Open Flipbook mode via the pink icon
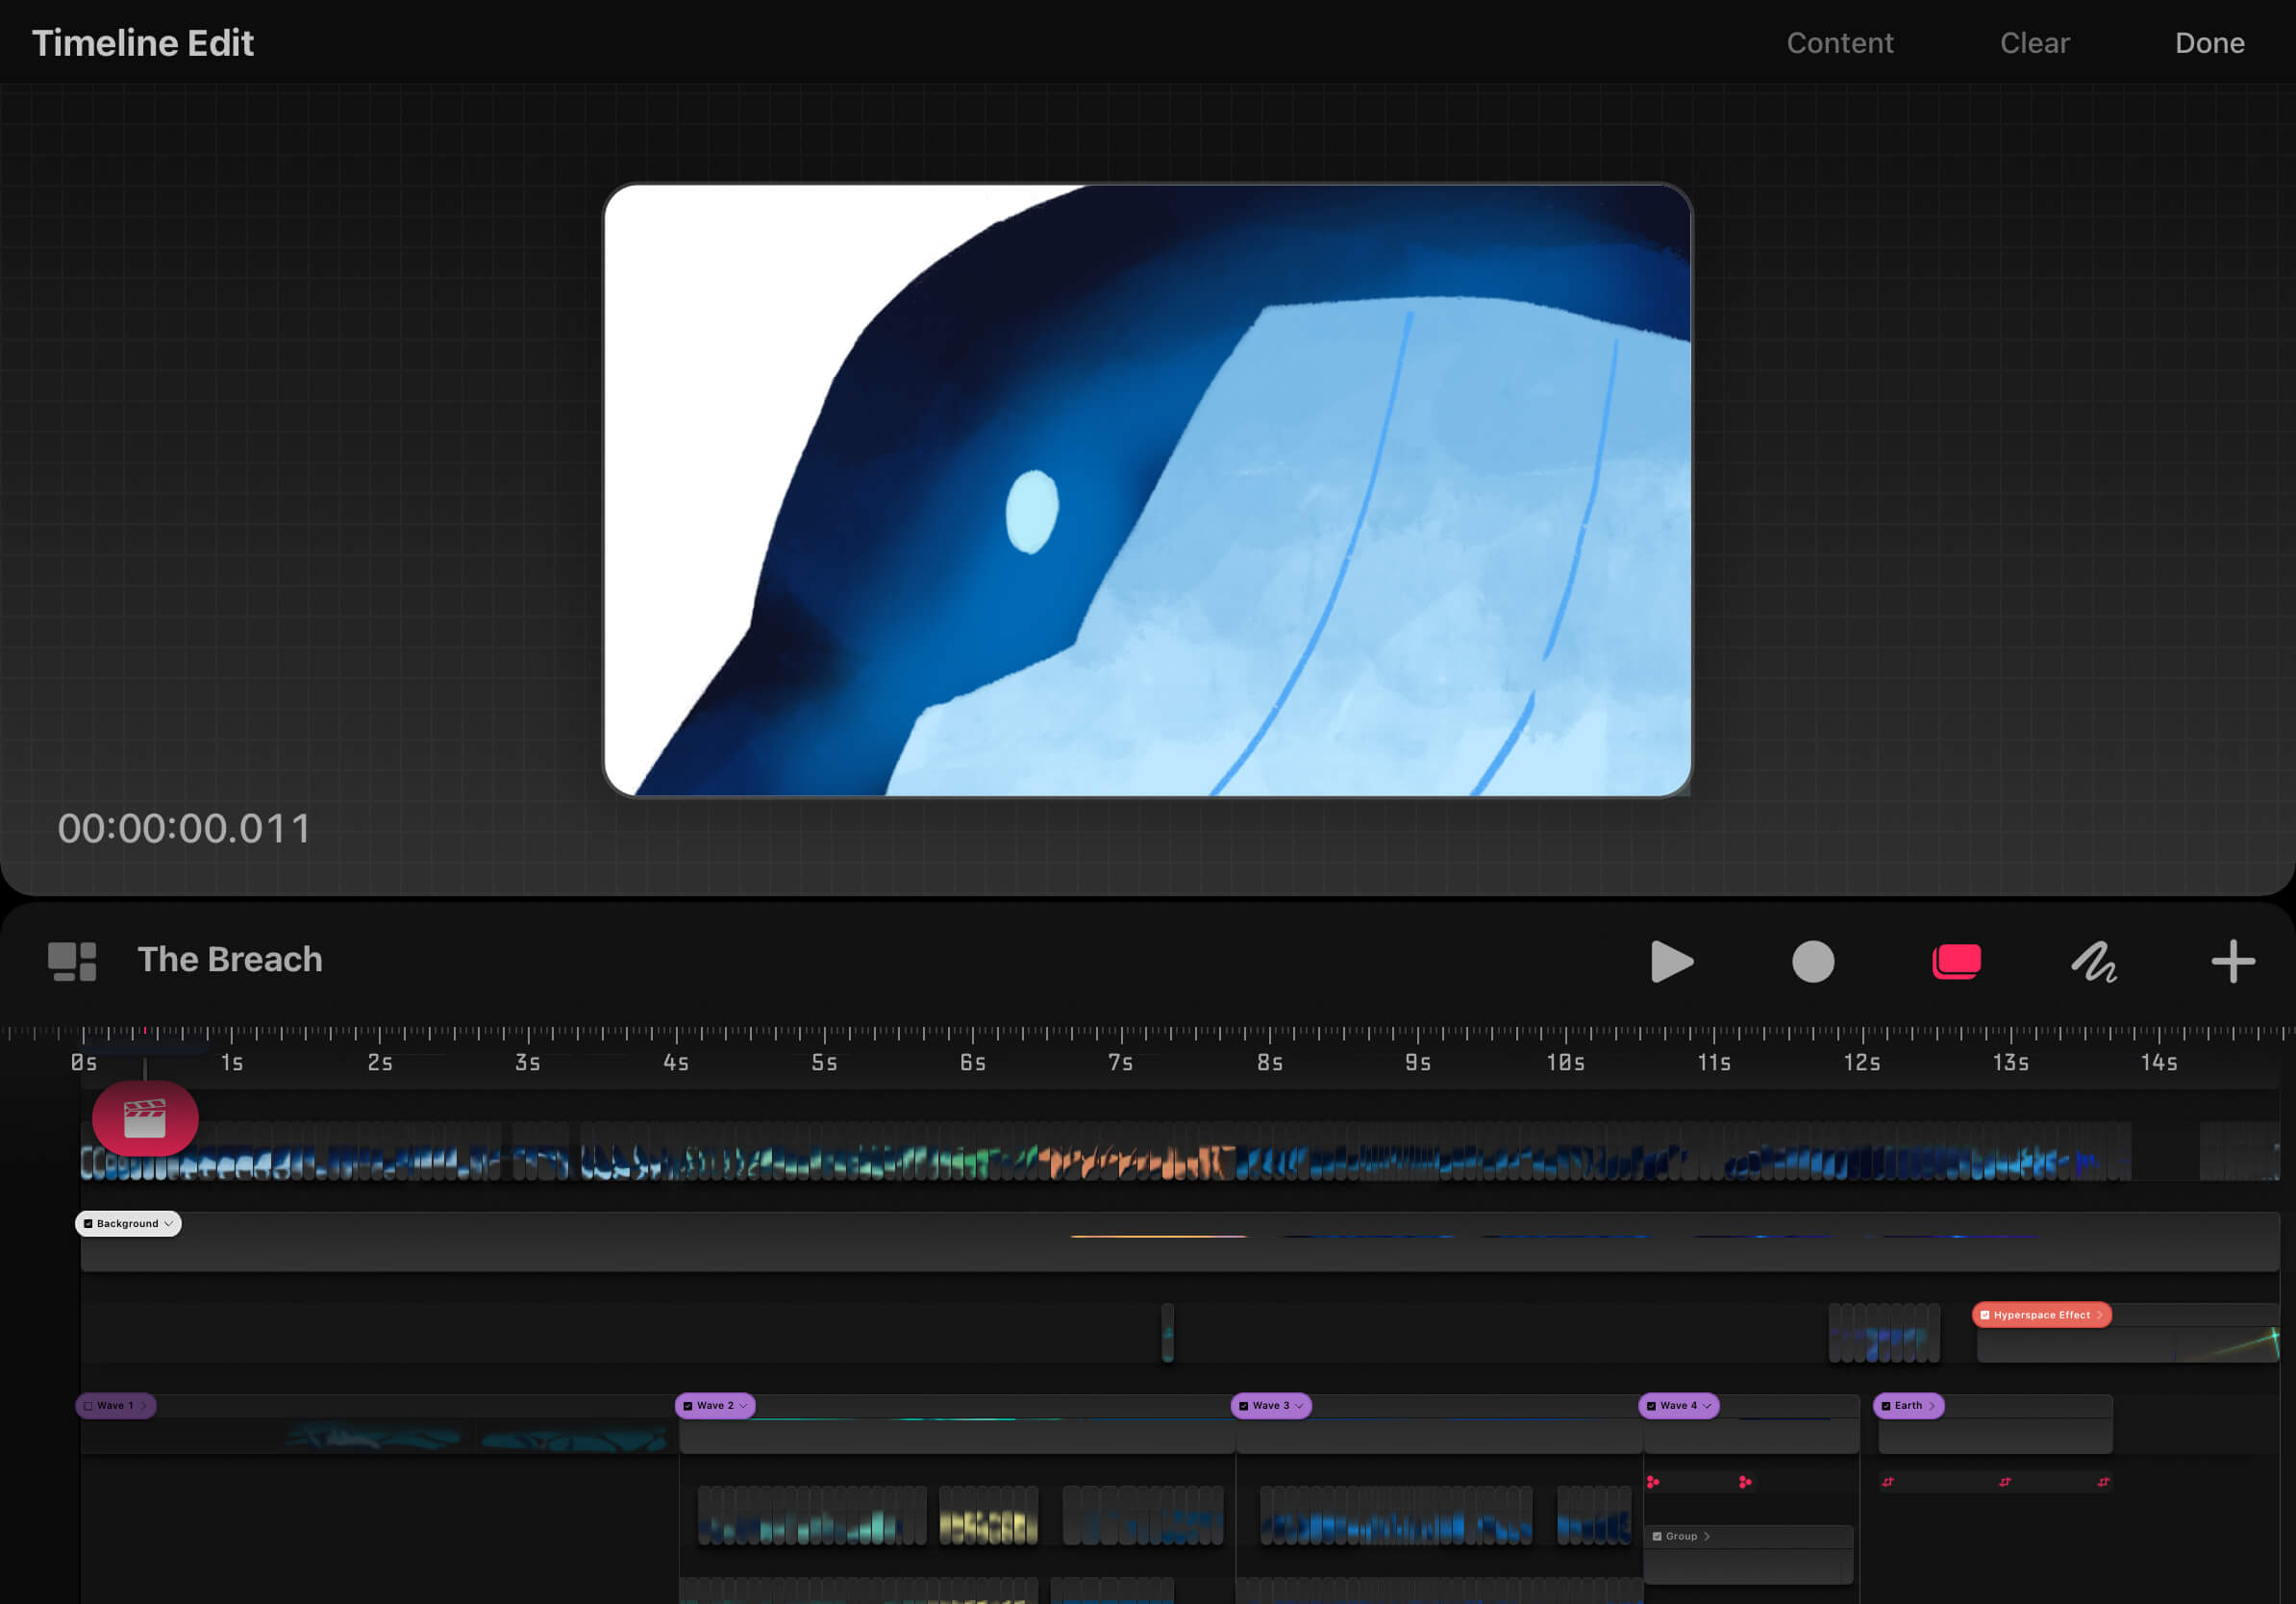 [1956, 961]
